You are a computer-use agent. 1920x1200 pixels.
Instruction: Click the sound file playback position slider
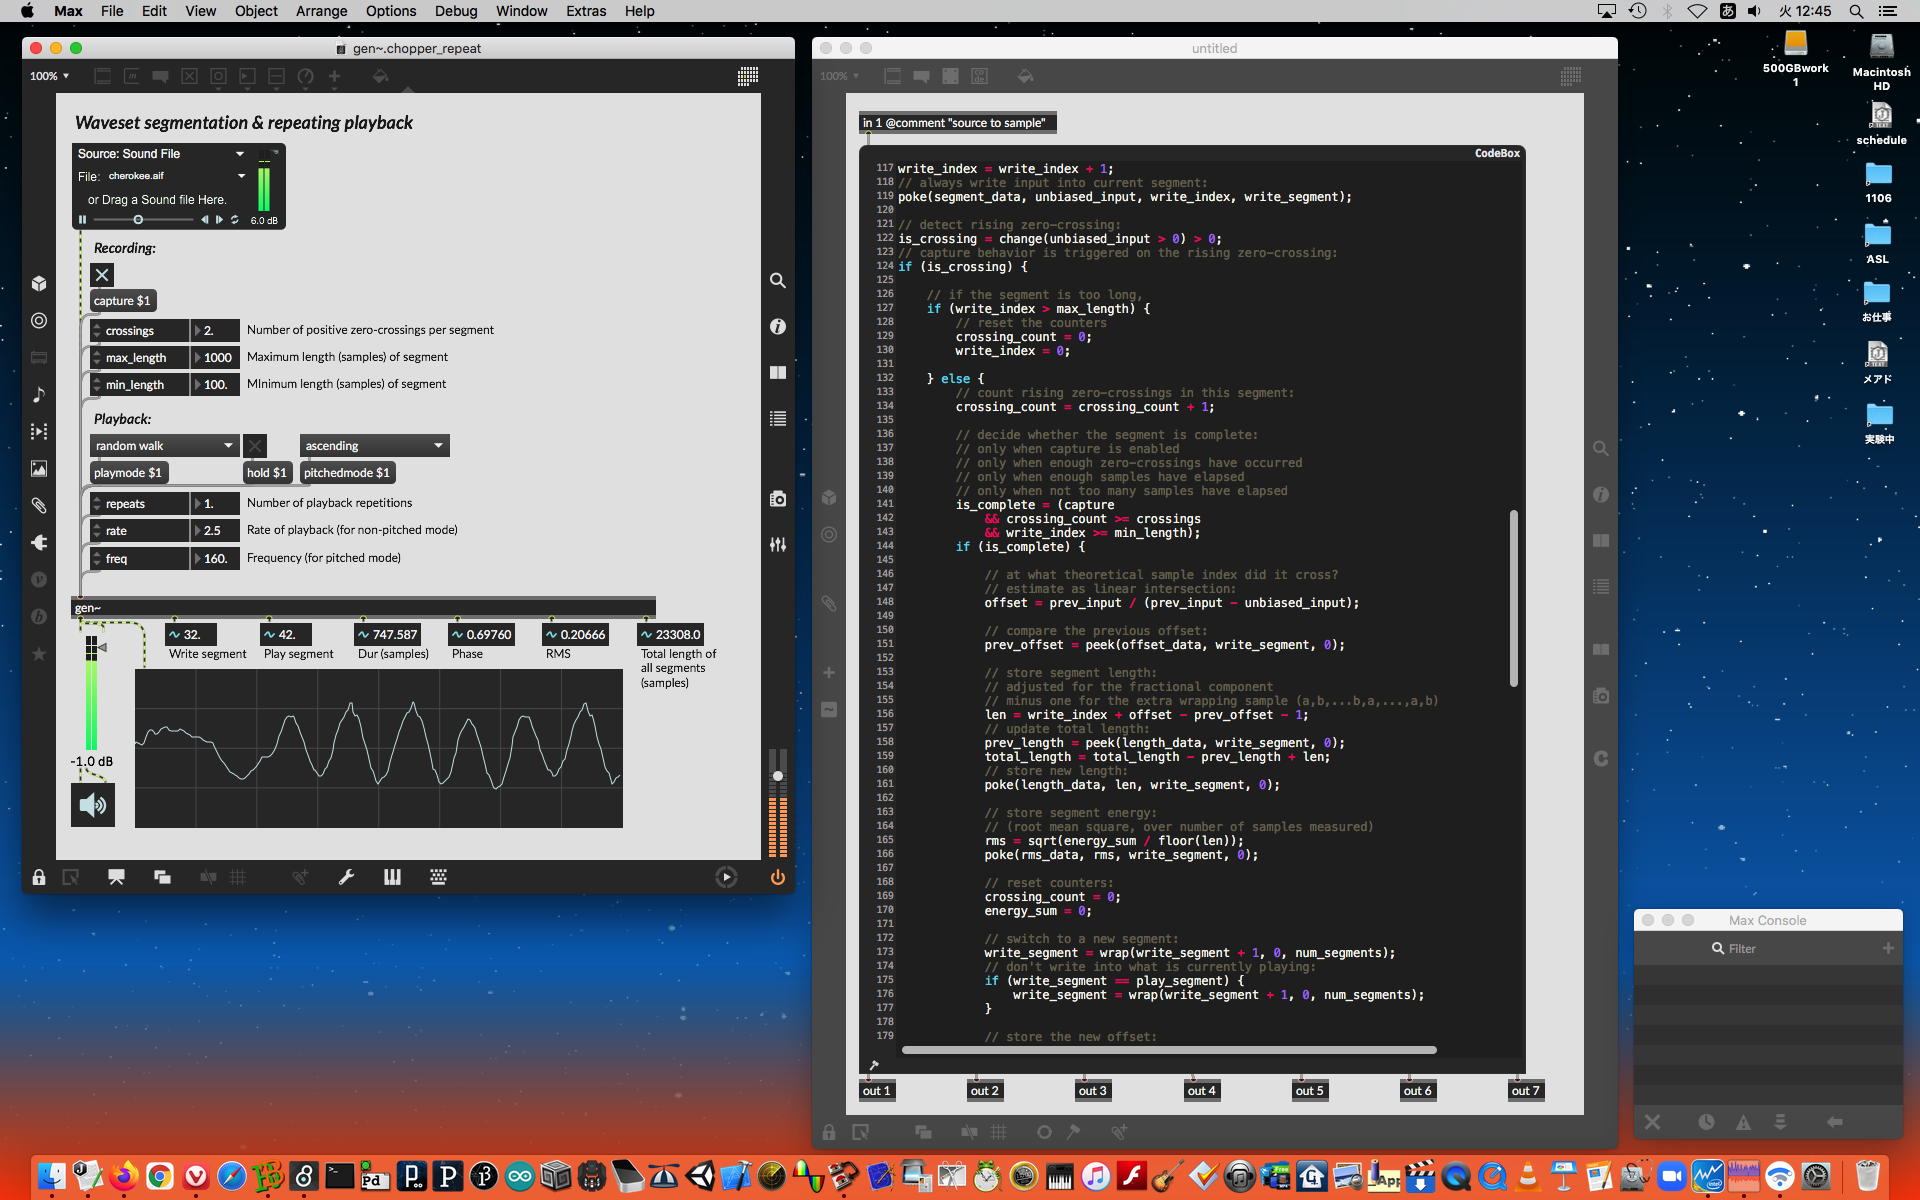pos(140,220)
